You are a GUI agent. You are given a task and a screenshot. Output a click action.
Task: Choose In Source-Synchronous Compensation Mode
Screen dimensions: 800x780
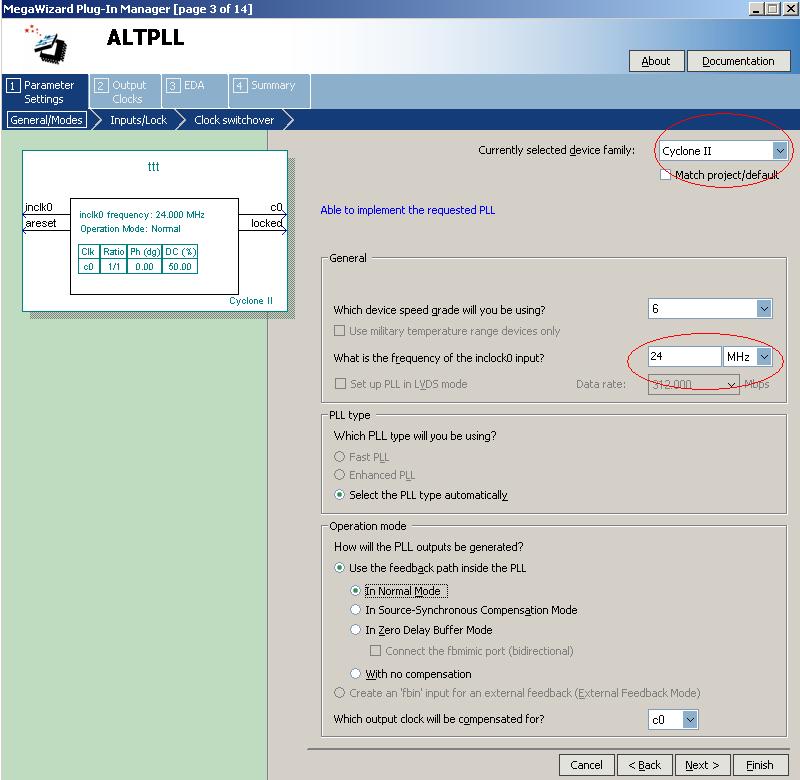pos(356,609)
